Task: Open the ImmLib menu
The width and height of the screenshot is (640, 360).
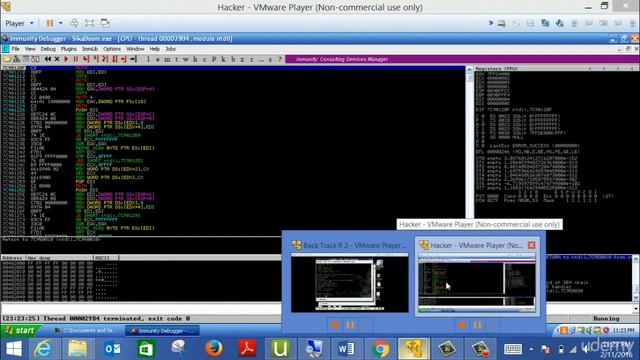Action: pos(90,49)
